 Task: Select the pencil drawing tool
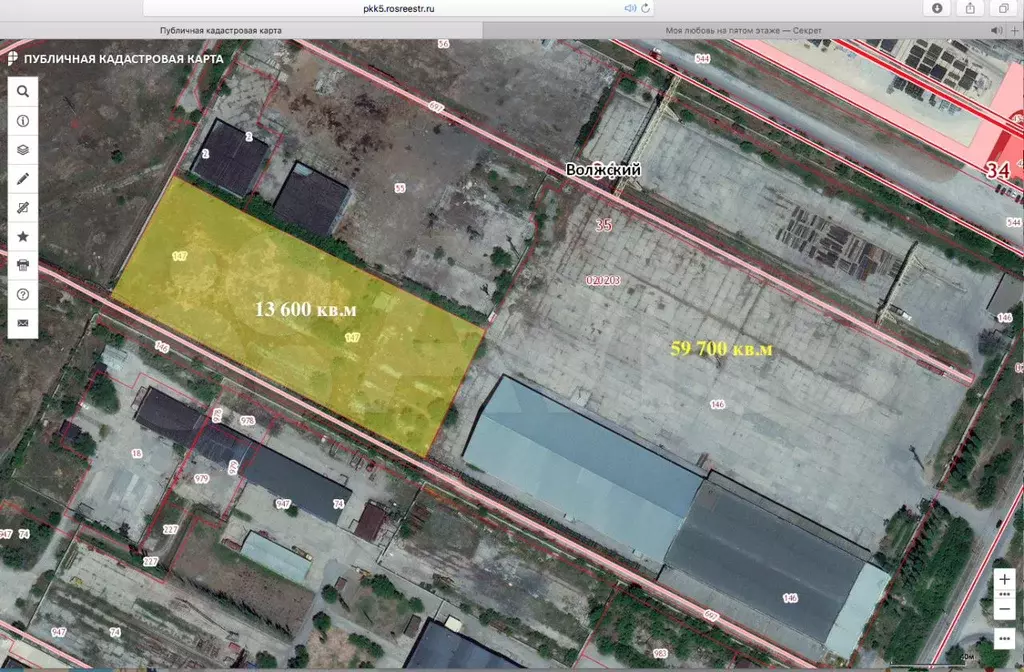(x=23, y=179)
